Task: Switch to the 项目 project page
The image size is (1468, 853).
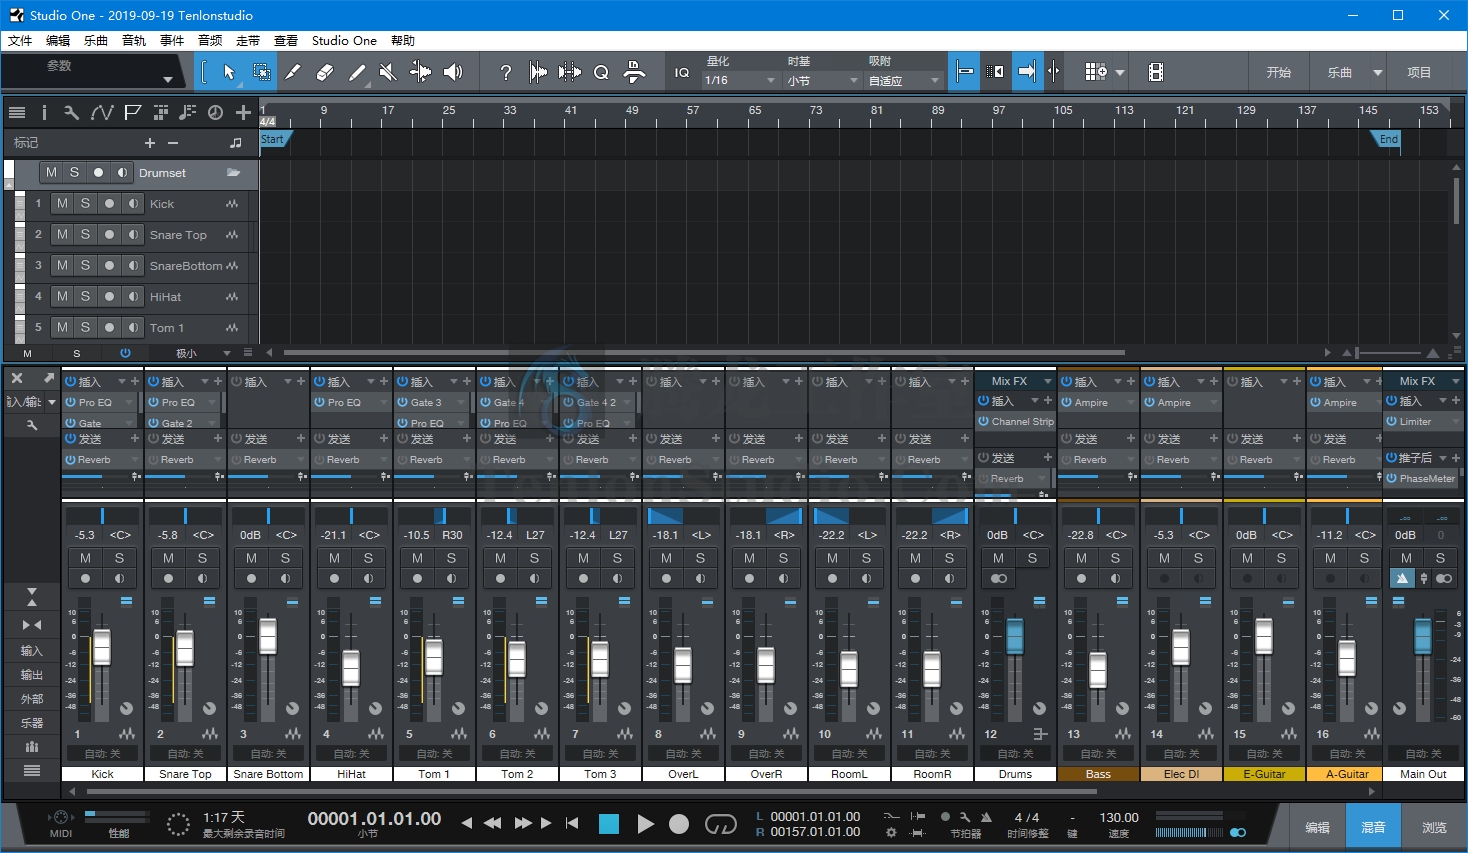Action: [x=1419, y=72]
